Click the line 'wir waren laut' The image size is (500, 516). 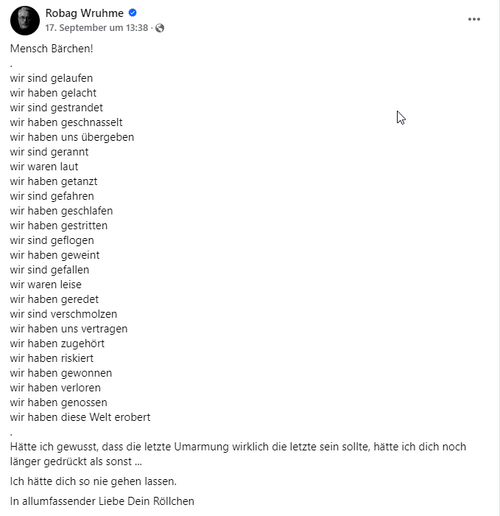click(44, 167)
